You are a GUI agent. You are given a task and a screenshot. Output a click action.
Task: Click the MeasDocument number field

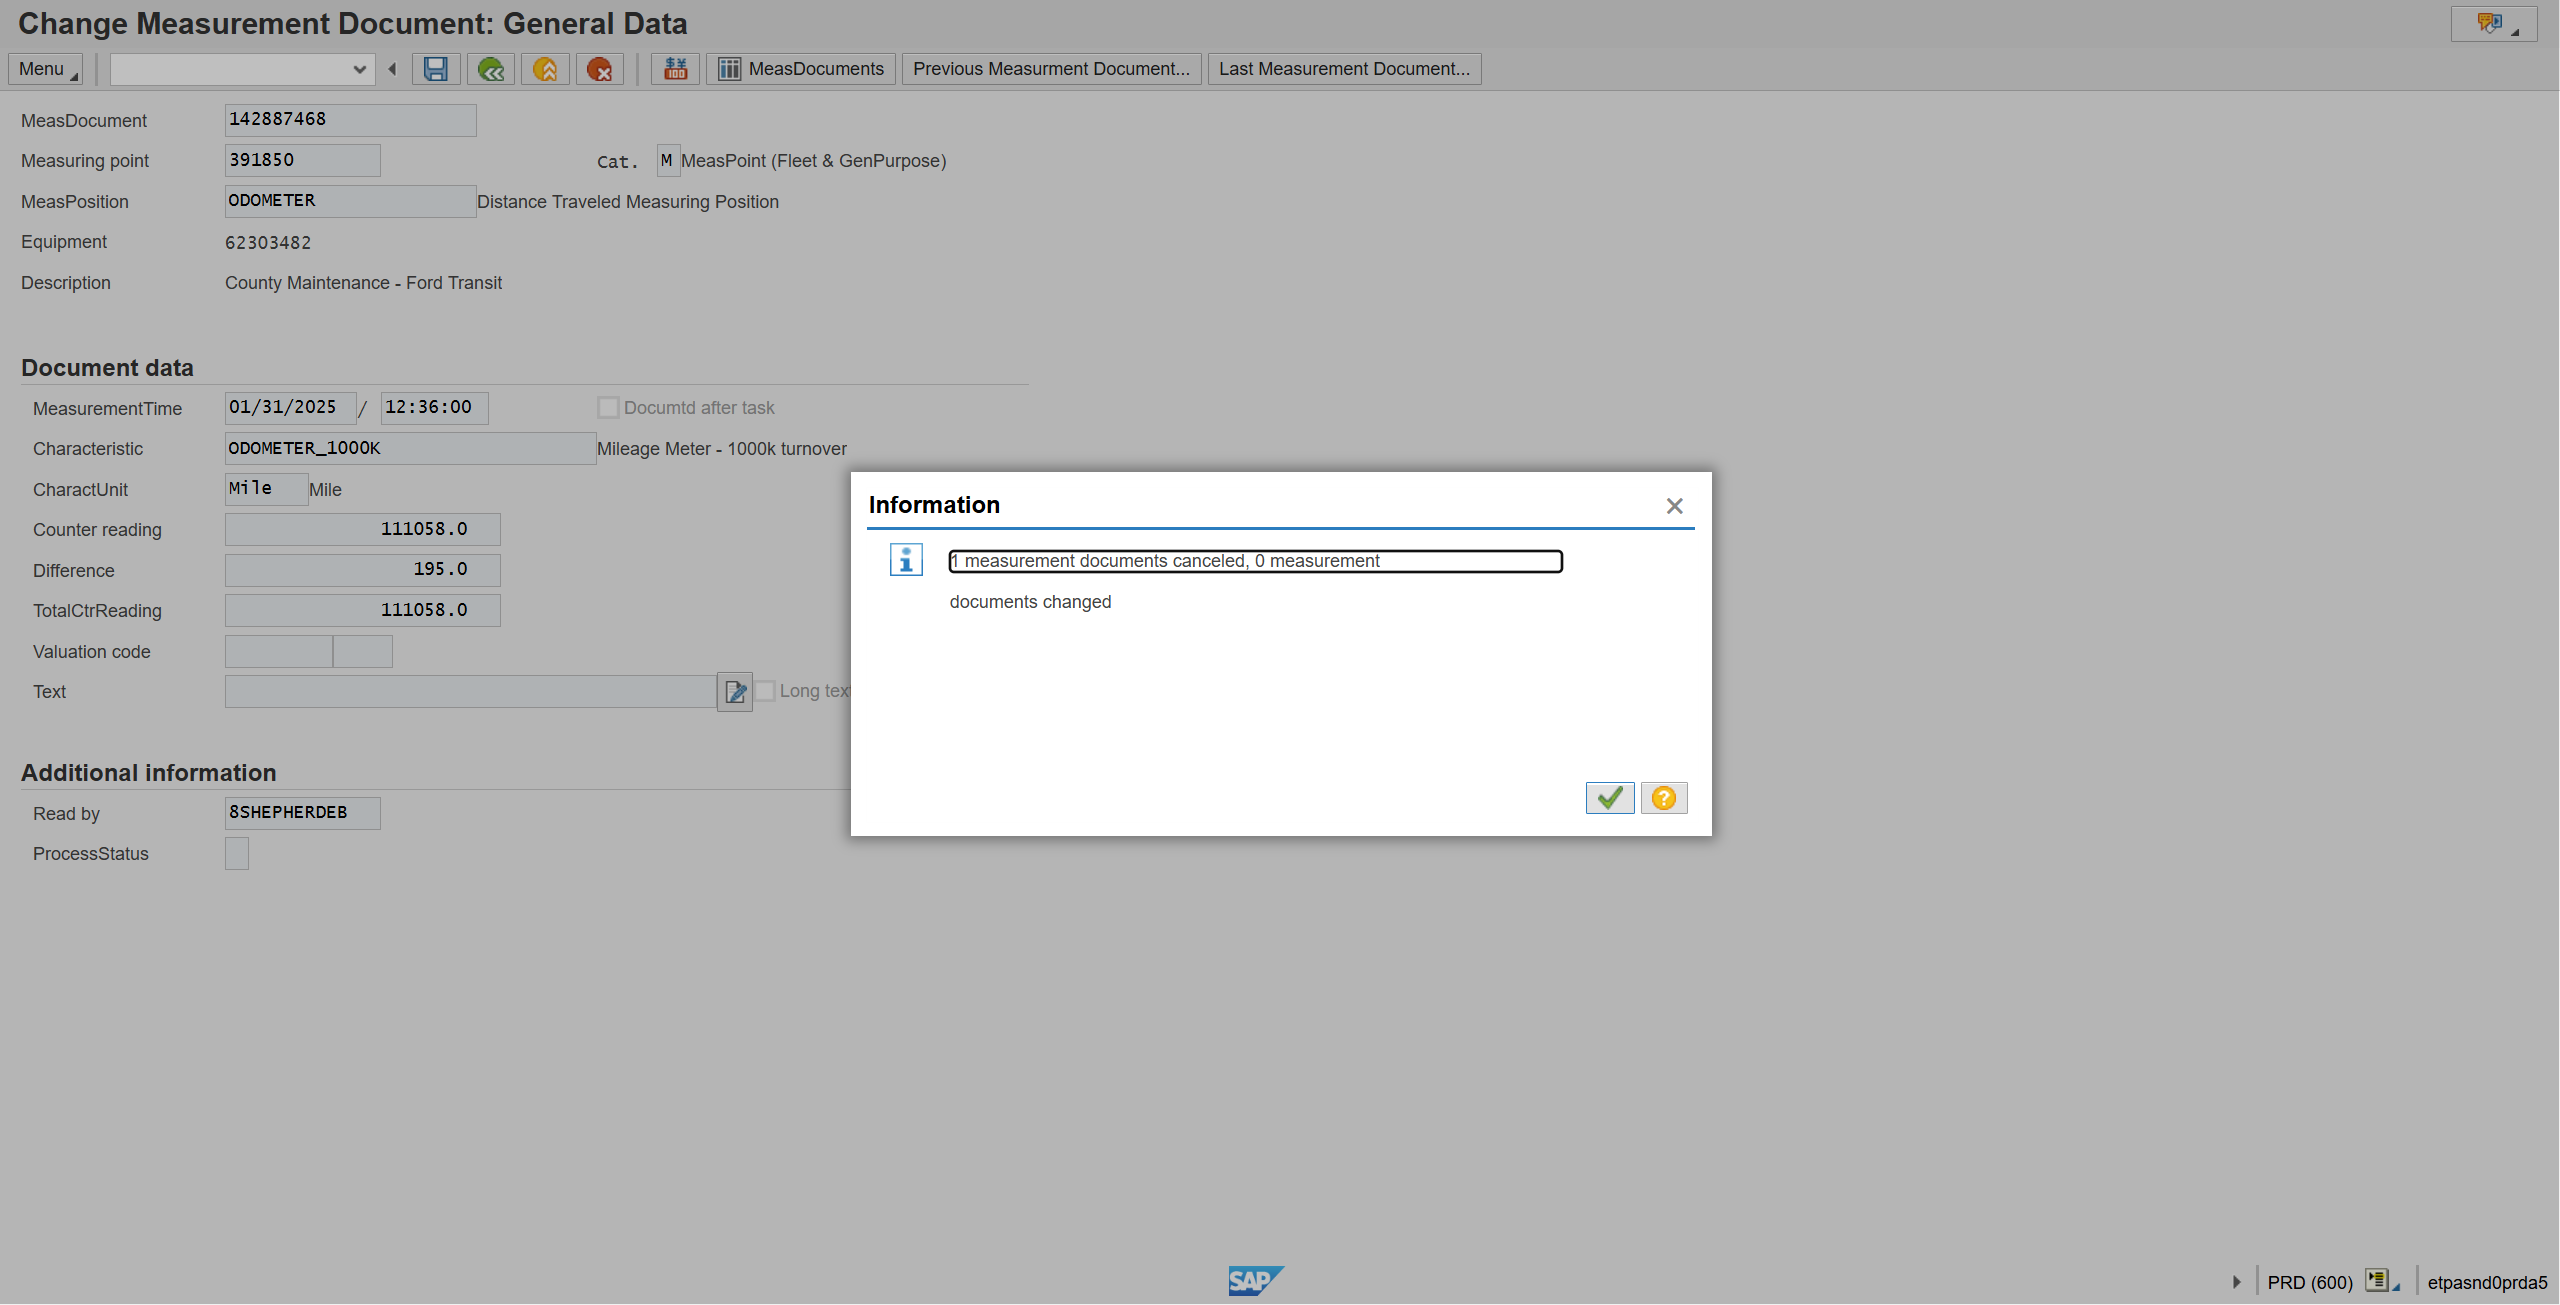(350, 120)
